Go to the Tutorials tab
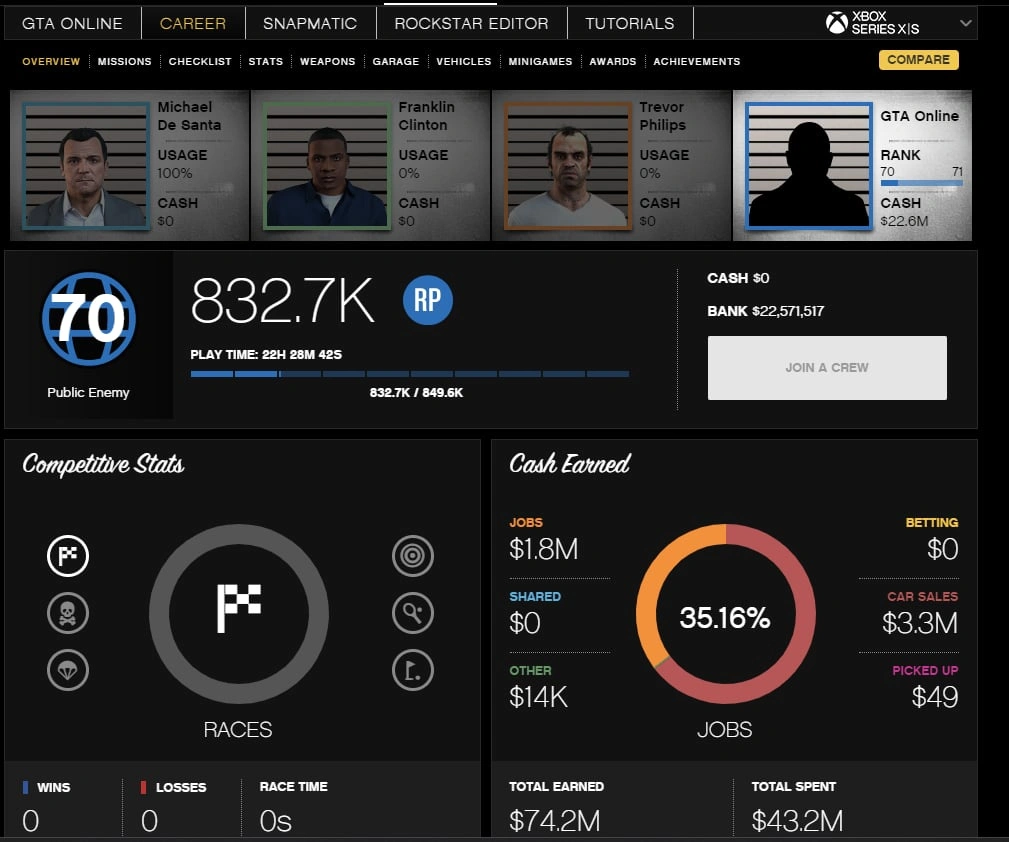This screenshot has height=842, width=1009. (x=629, y=24)
